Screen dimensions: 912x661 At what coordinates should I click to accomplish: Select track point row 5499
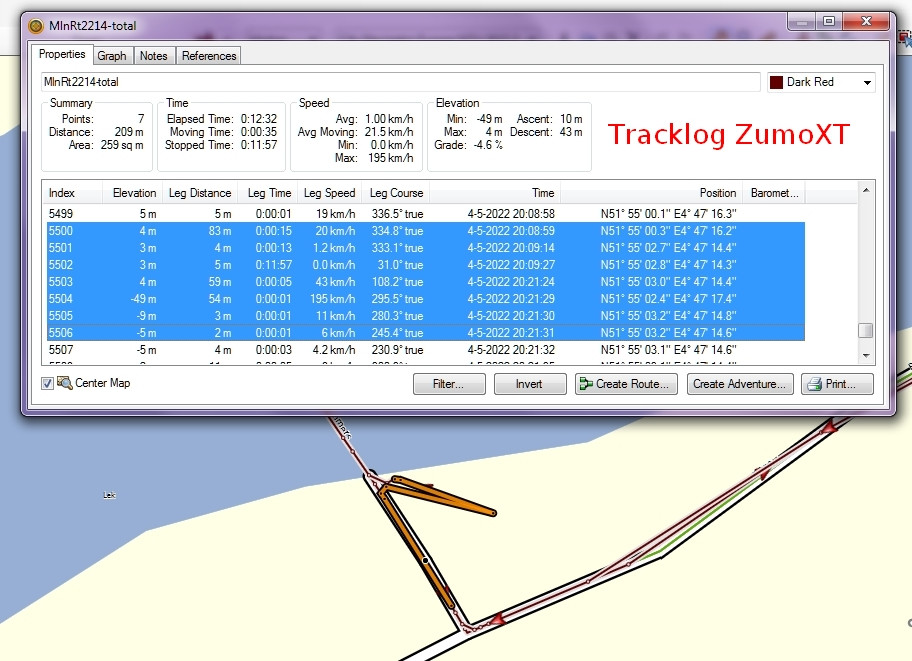point(425,214)
